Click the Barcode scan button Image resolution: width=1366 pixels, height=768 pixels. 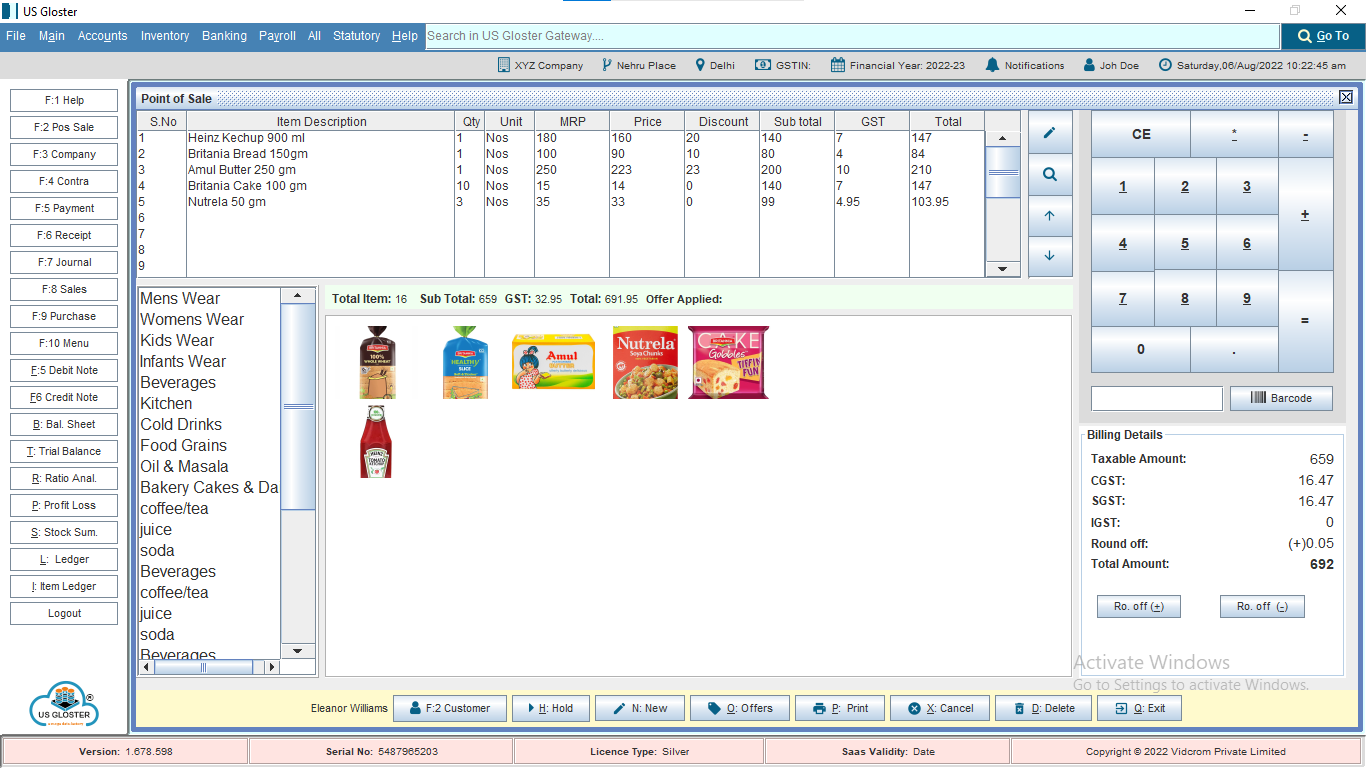[x=1281, y=398]
